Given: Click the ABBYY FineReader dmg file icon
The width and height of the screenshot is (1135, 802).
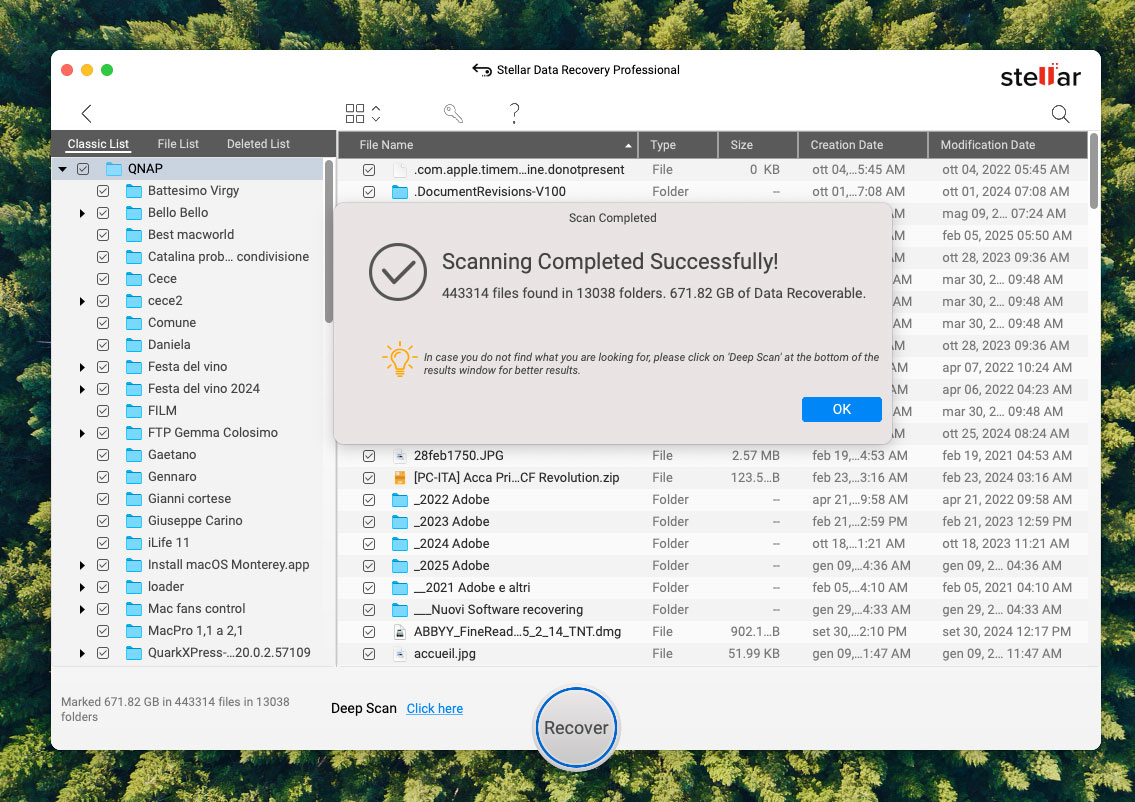Looking at the screenshot, I should [x=400, y=632].
